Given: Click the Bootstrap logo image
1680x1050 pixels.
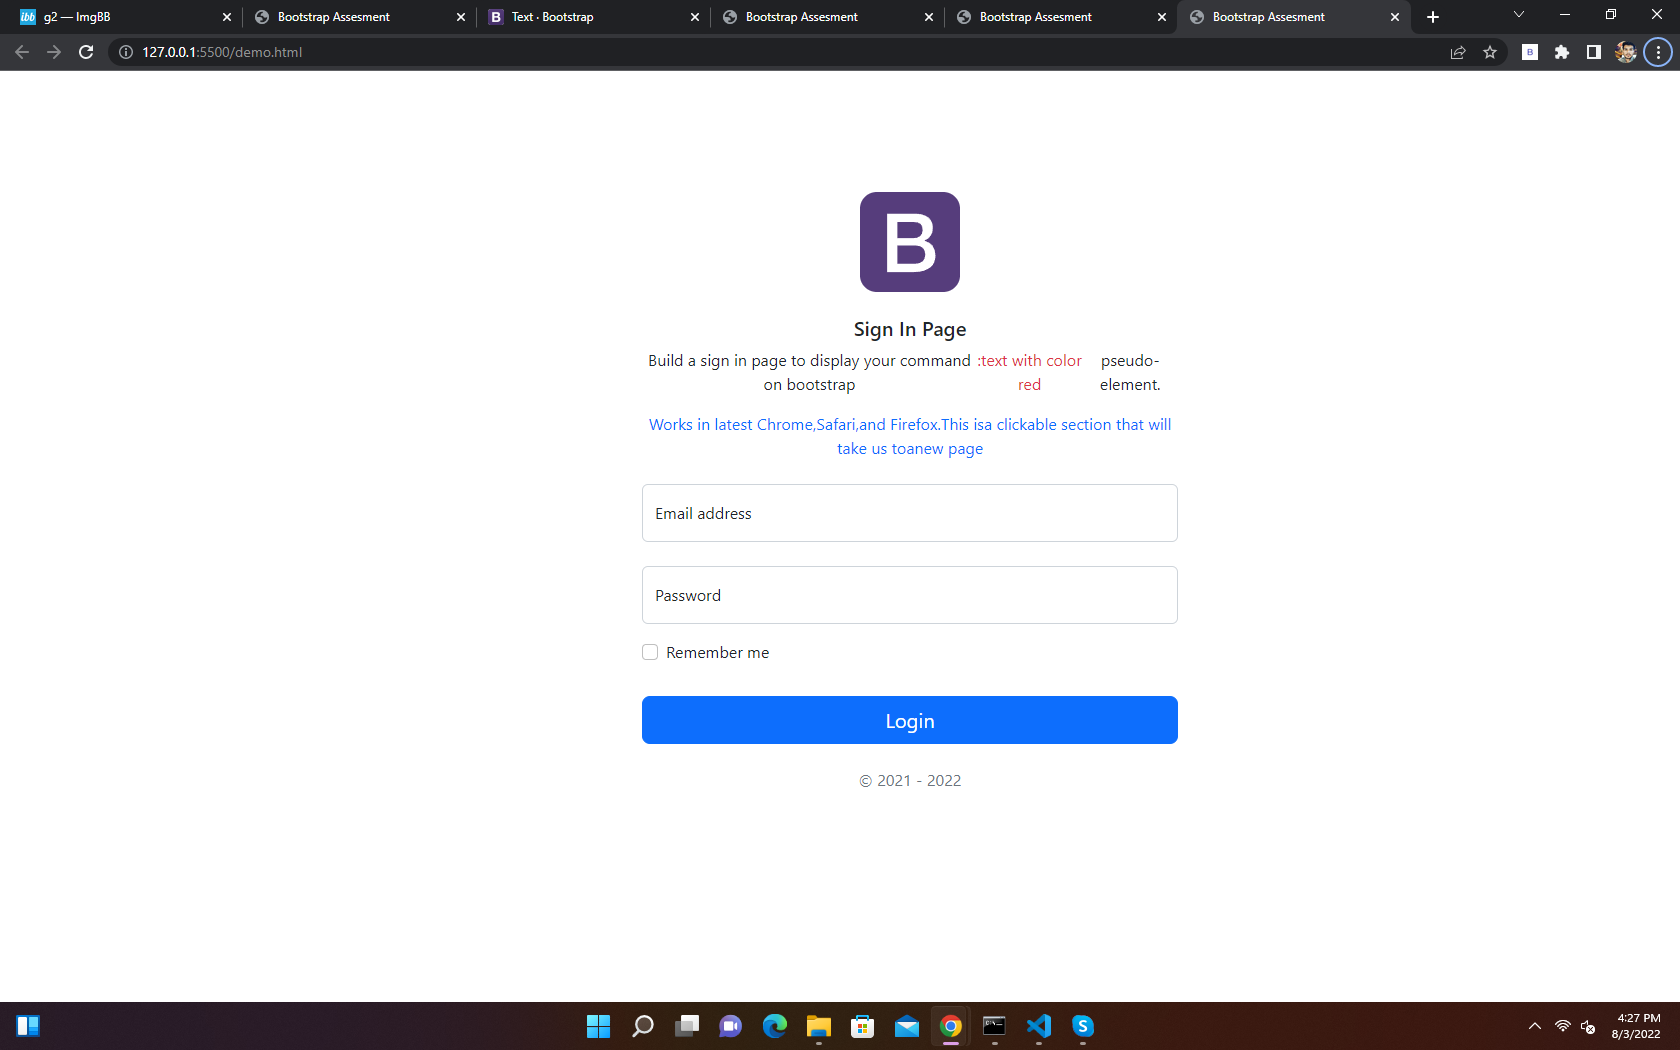Looking at the screenshot, I should click(x=910, y=242).
